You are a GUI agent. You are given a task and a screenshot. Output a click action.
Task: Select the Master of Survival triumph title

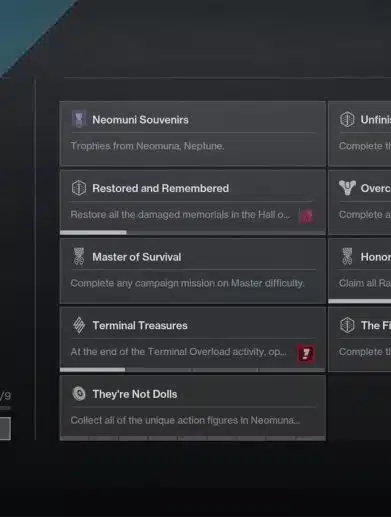pos(137,257)
